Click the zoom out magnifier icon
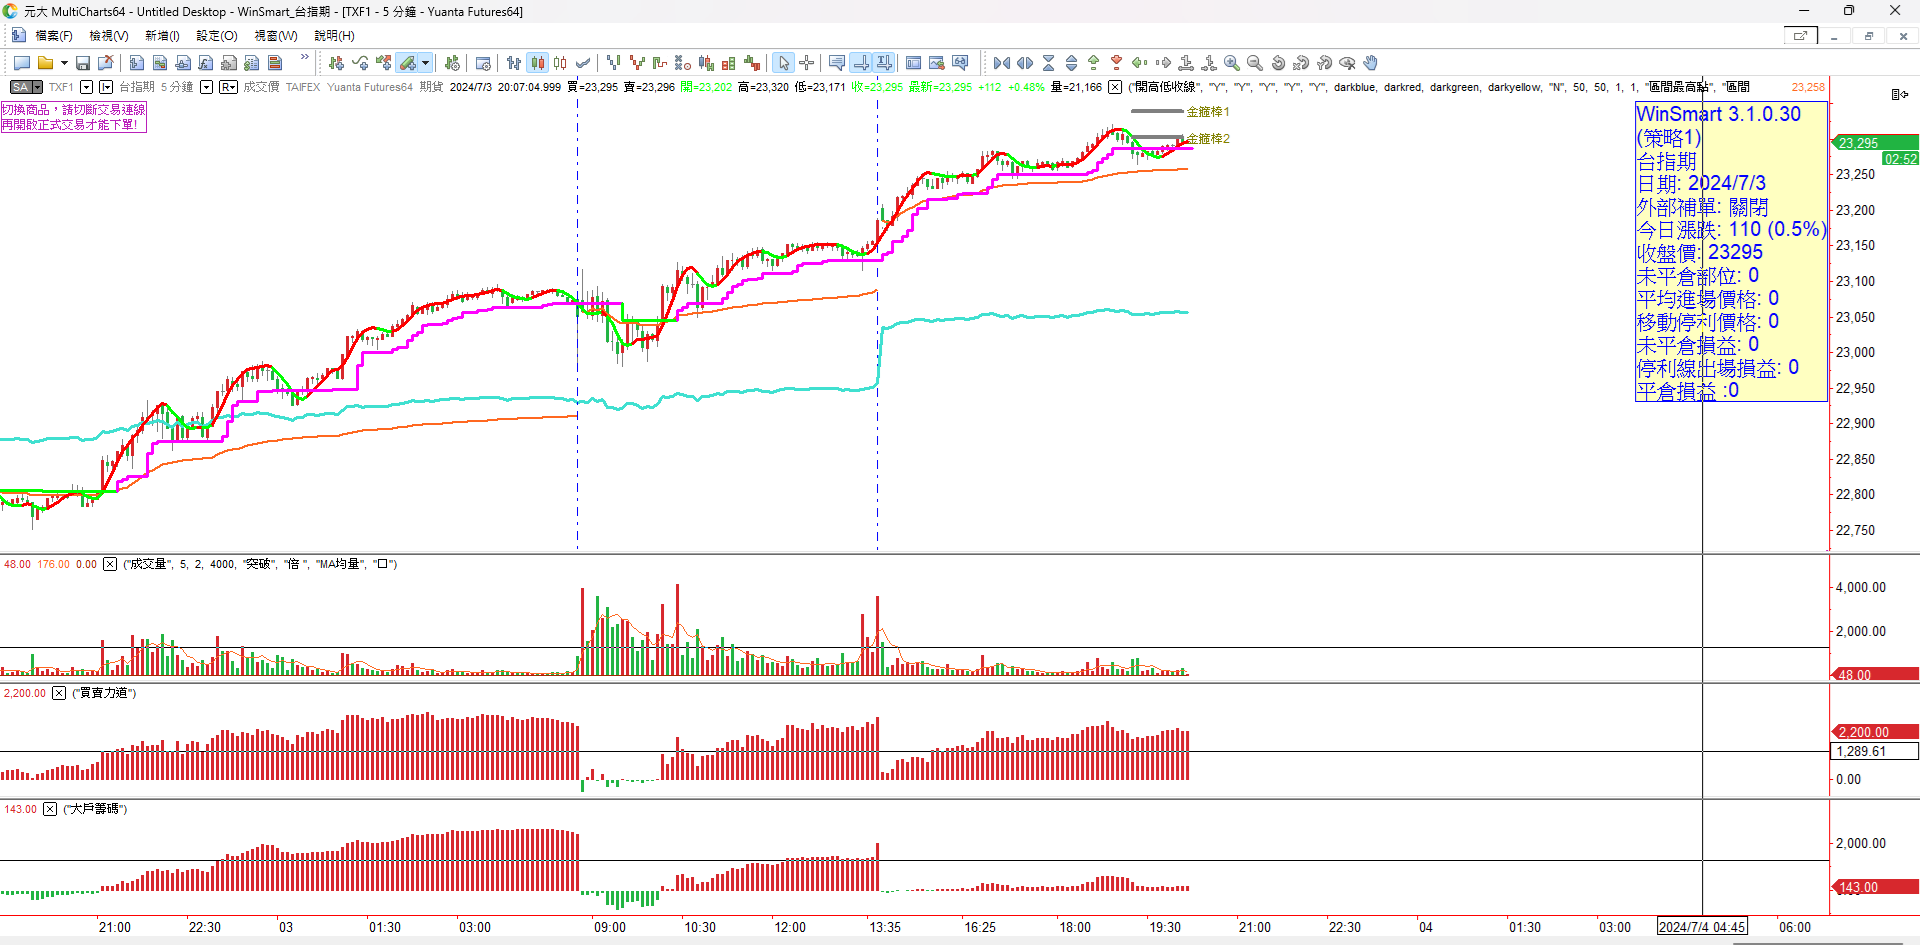 [1255, 63]
